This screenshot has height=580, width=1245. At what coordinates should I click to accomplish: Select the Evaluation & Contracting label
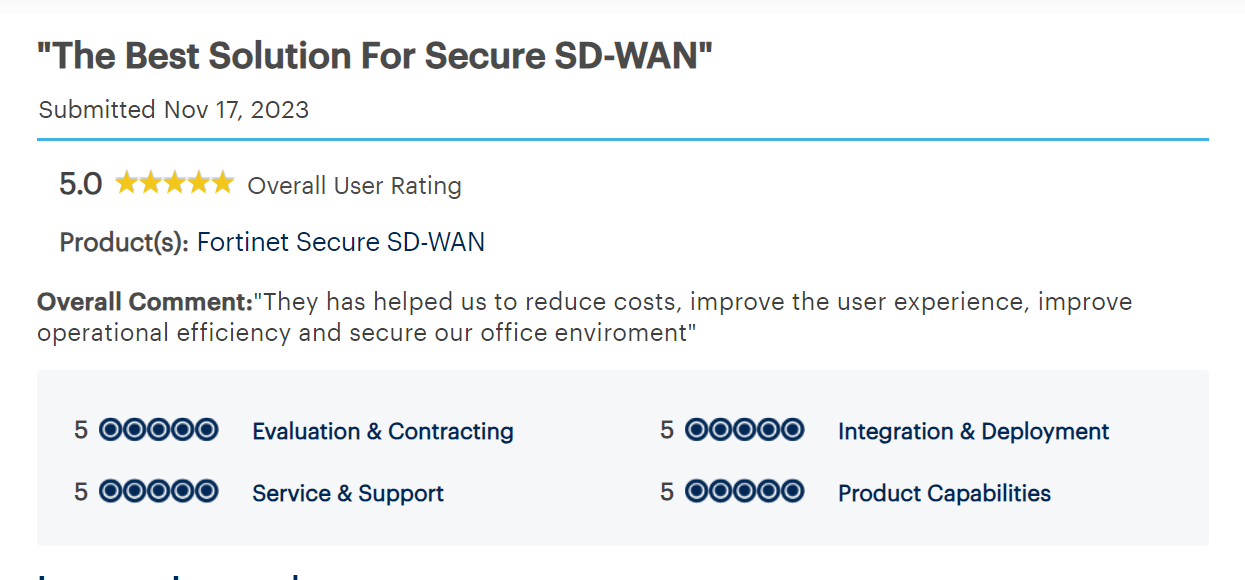pos(382,432)
